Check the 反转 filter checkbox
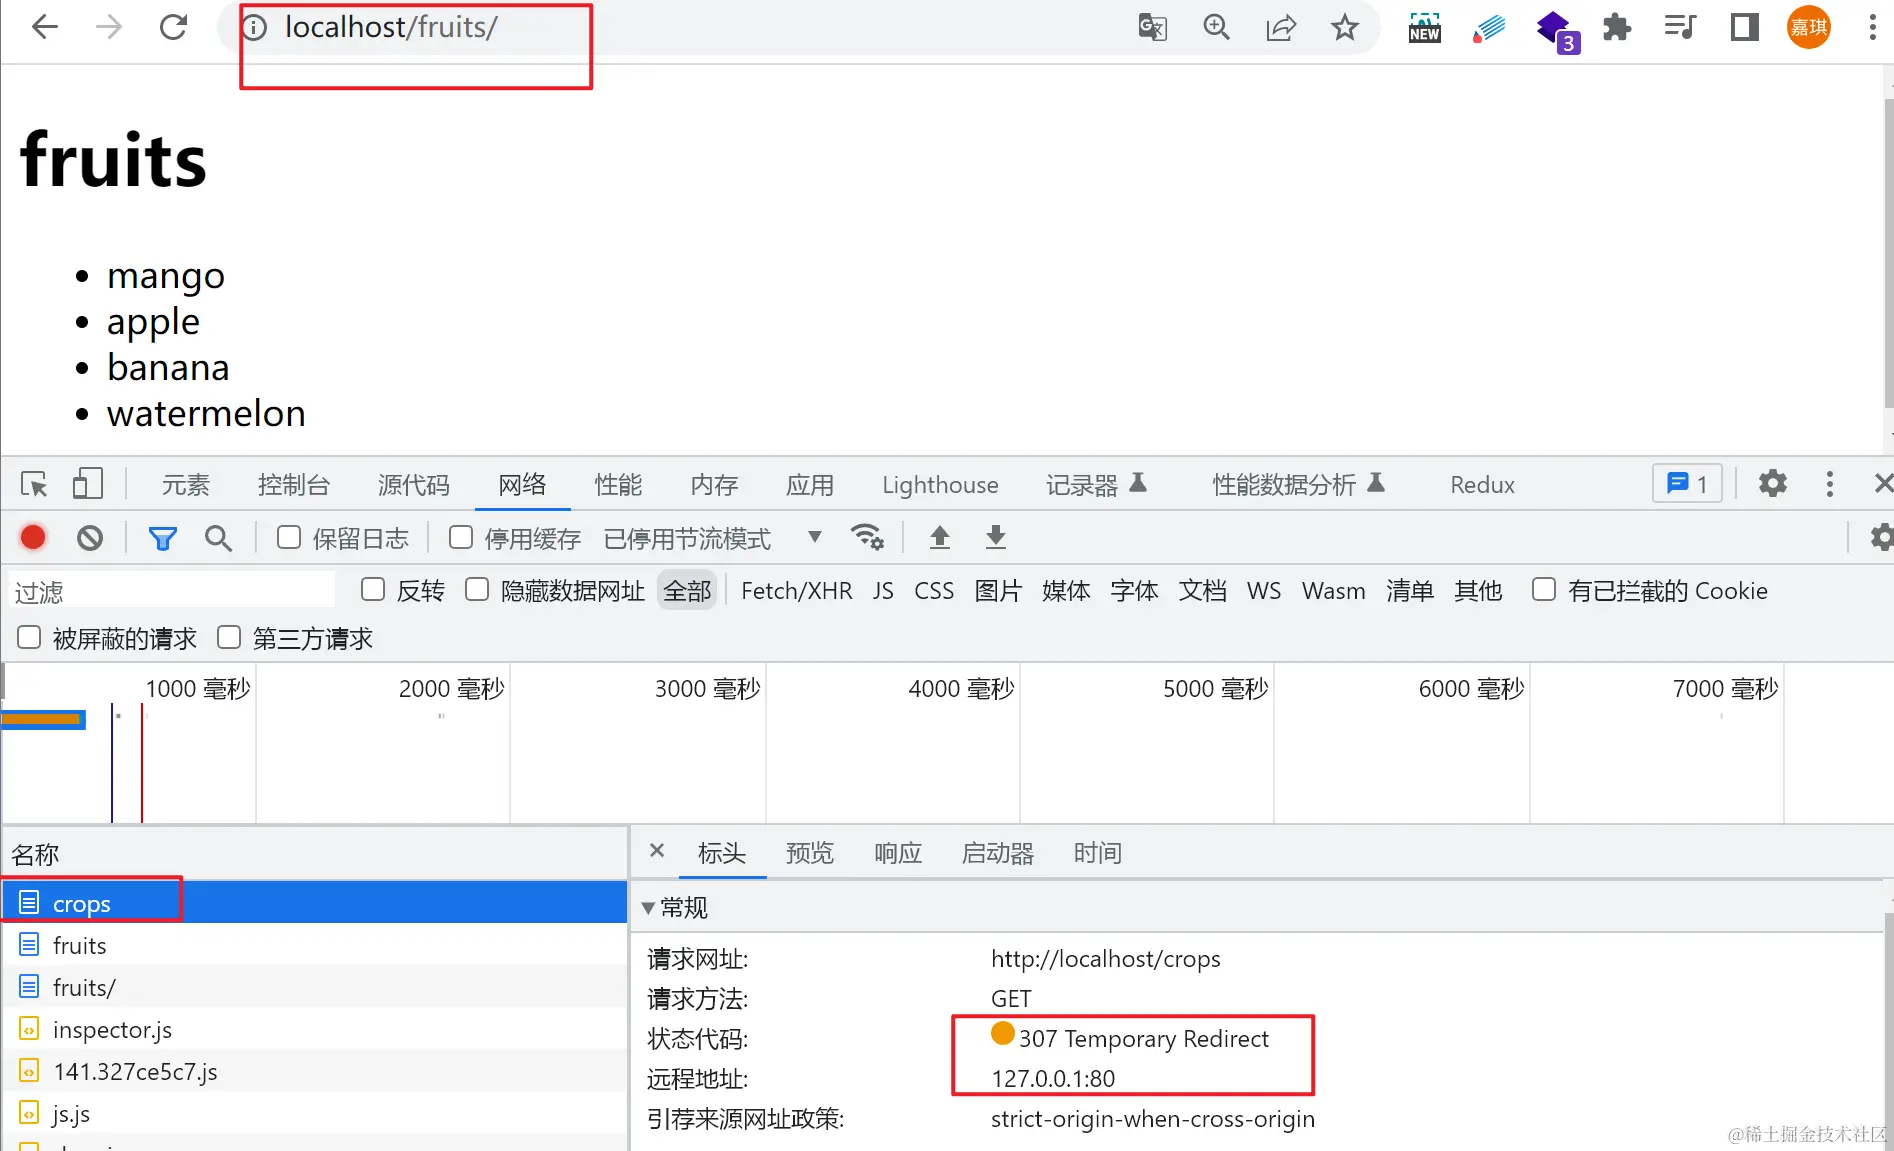The width and height of the screenshot is (1894, 1151). point(373,589)
